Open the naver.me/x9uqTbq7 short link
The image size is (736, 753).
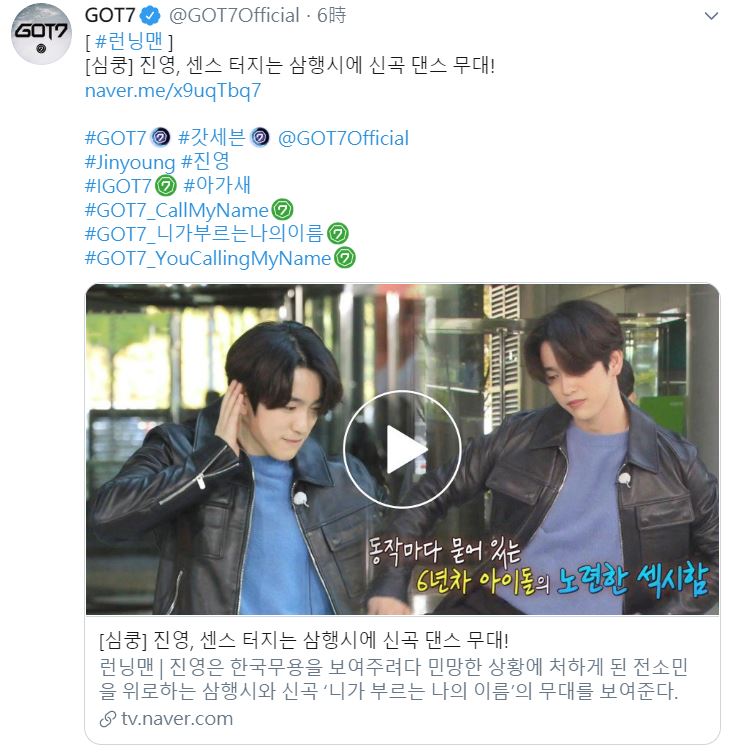(x=173, y=90)
